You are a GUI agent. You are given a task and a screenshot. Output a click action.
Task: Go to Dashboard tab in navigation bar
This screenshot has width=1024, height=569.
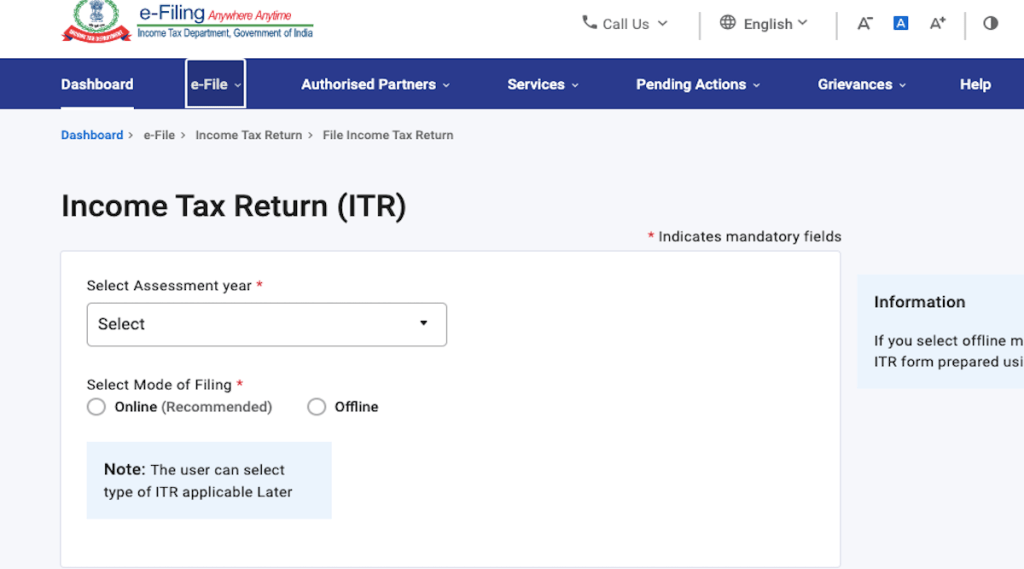click(x=97, y=84)
